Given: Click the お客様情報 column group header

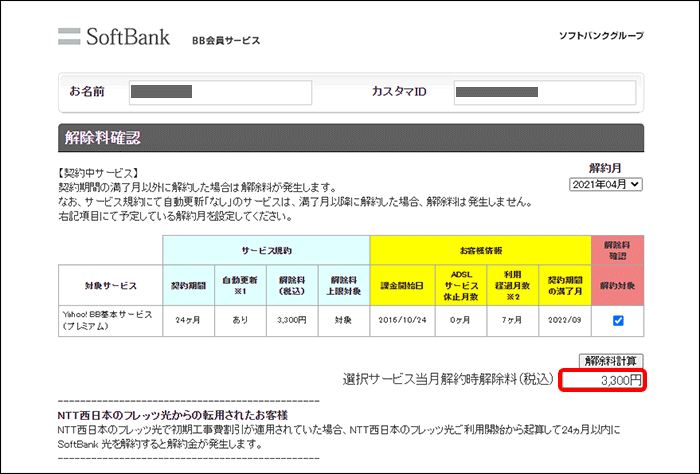Looking at the screenshot, I should (x=481, y=250).
